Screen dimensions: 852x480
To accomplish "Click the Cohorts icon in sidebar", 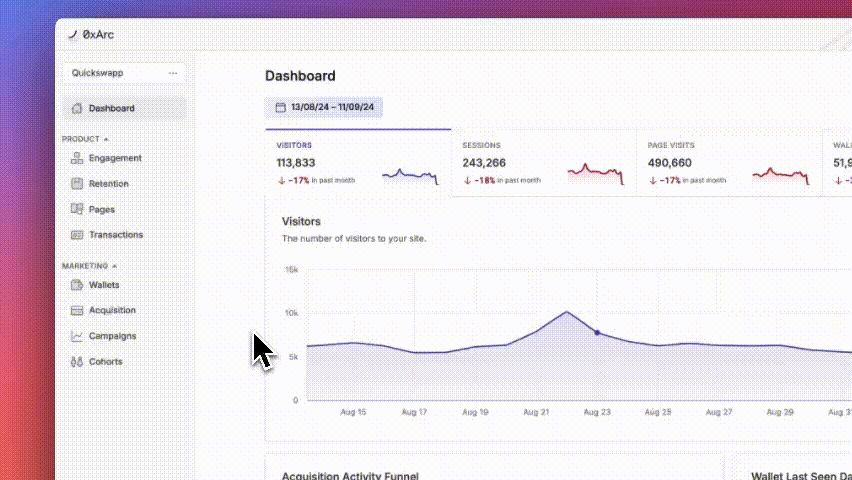I will pyautogui.click(x=77, y=361).
